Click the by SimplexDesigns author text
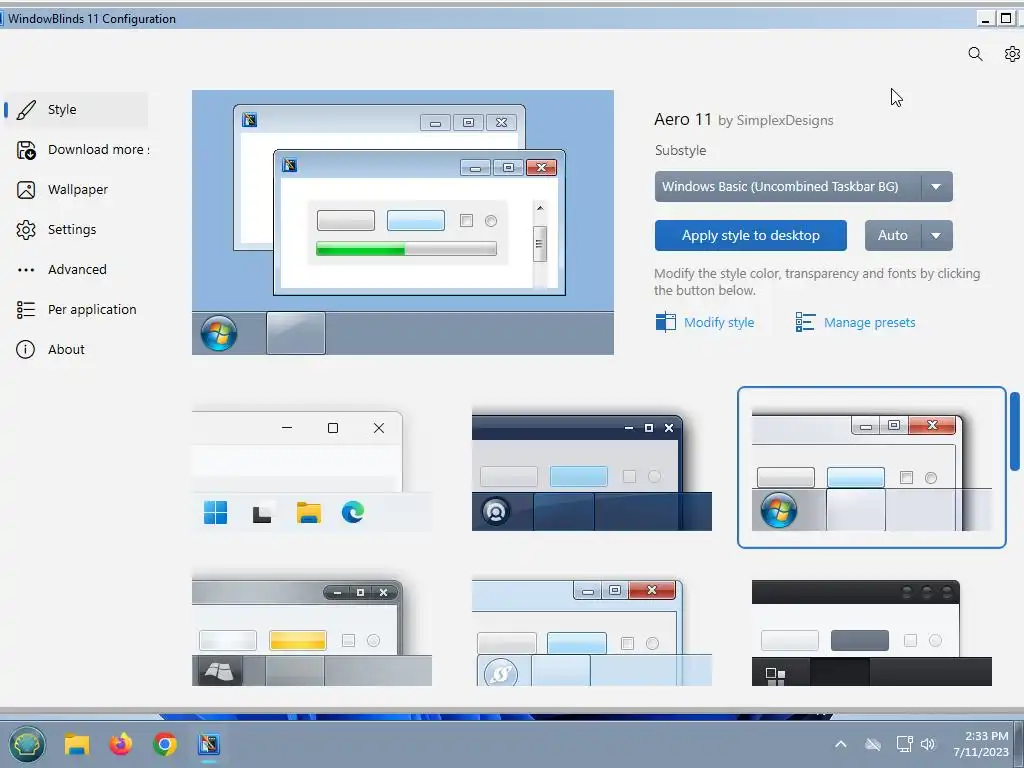The height and width of the screenshot is (768, 1024). [776, 120]
